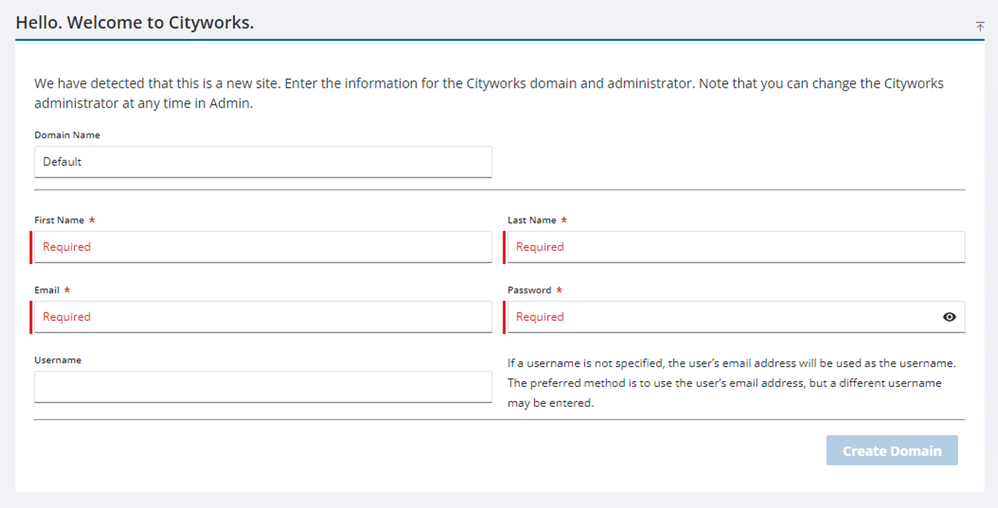Viewport: 998px width, 508px height.
Task: Click the Password field label
Action: pyautogui.click(x=529, y=290)
